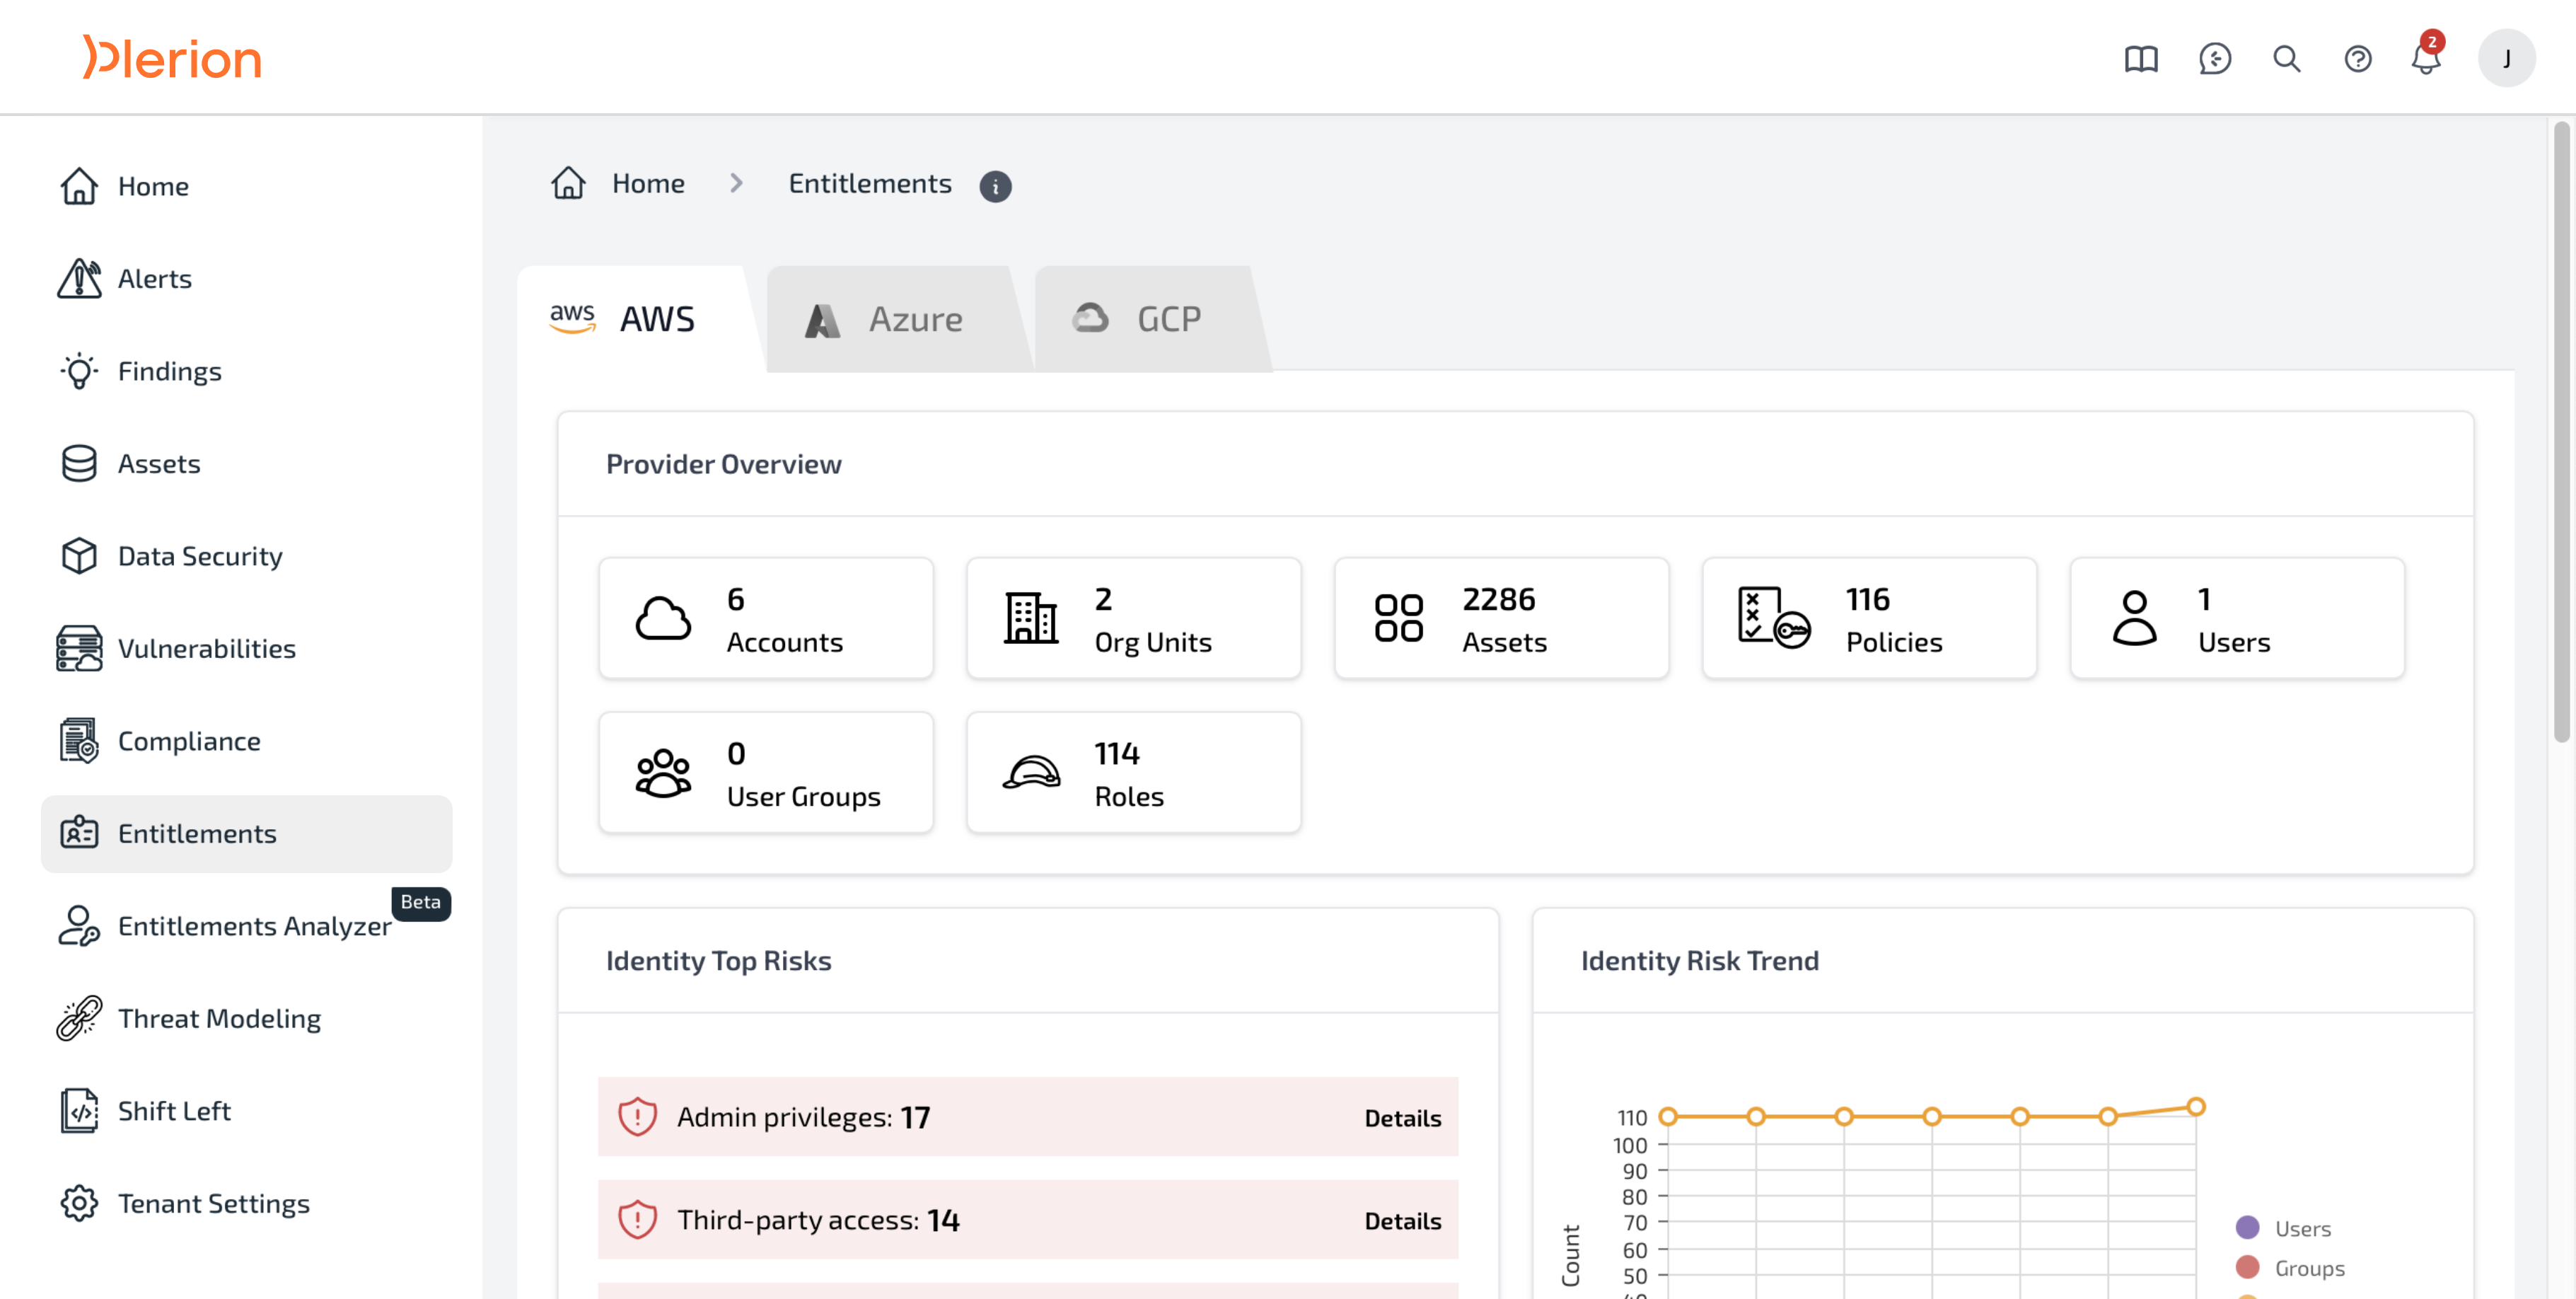The height and width of the screenshot is (1299, 2576).
Task: Go to Vulnerabilities in the sidebar
Action: tap(206, 648)
